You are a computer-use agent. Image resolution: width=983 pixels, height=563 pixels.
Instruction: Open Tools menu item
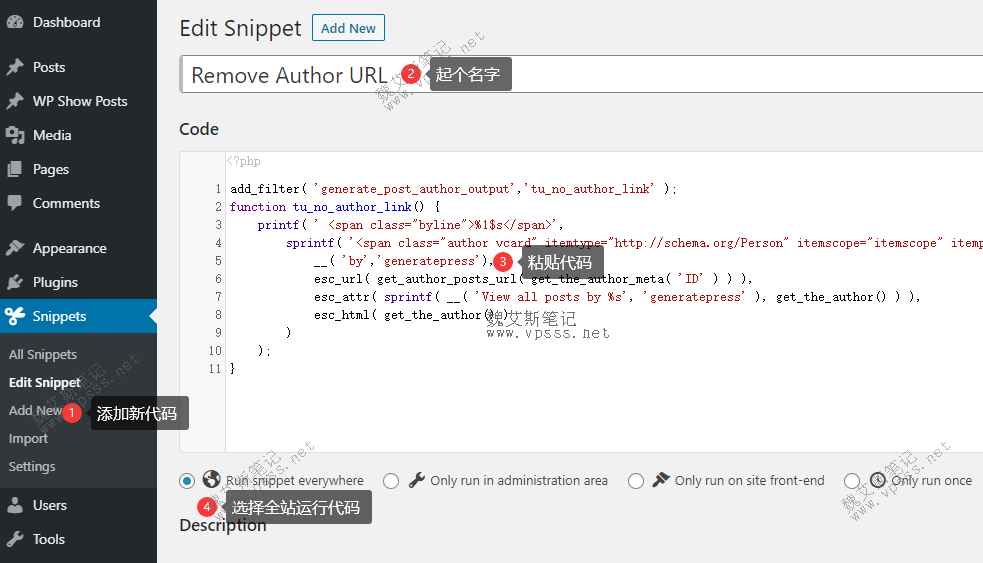click(78, 539)
